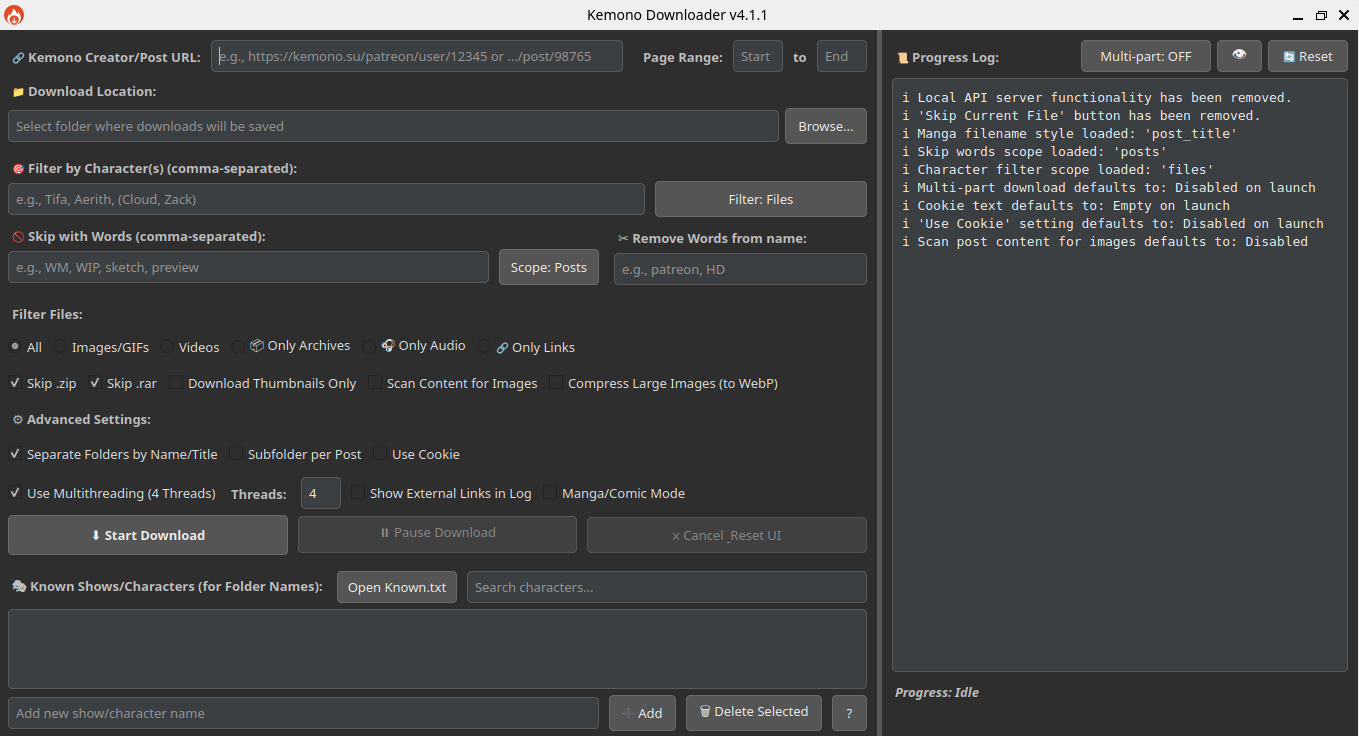Click the flame app icon in title bar
This screenshot has width=1359, height=736.
tap(14, 15)
